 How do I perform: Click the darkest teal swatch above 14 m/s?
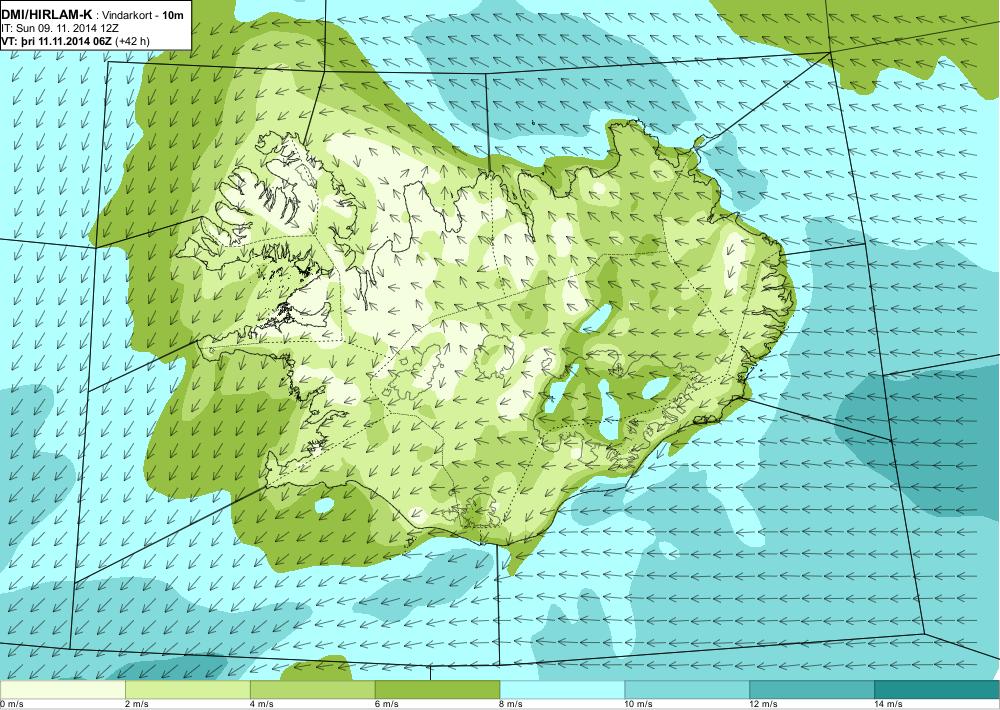(x=938, y=689)
